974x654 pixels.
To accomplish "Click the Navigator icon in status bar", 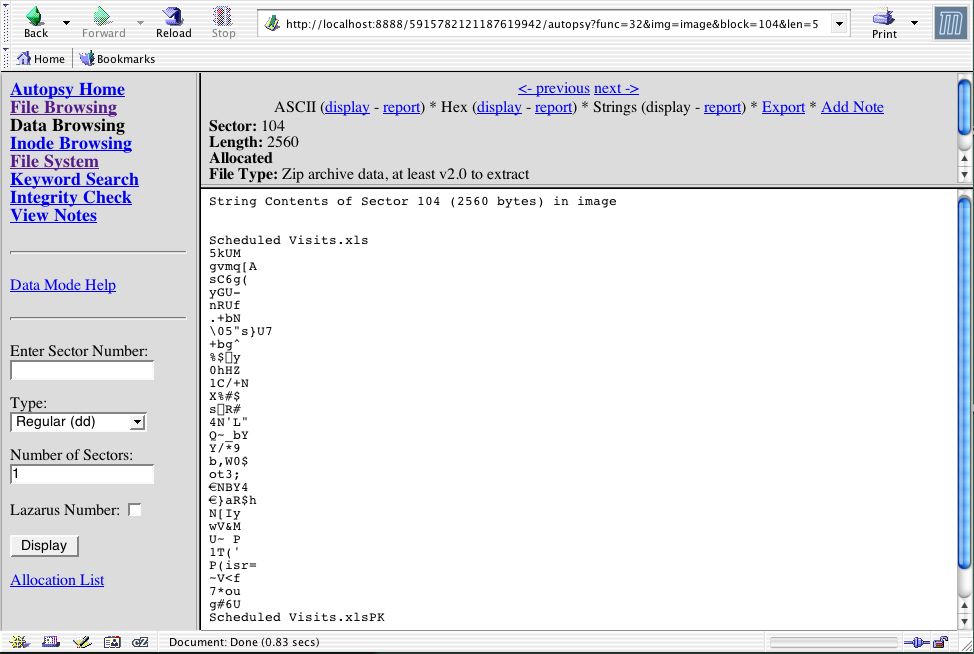I will (19, 642).
